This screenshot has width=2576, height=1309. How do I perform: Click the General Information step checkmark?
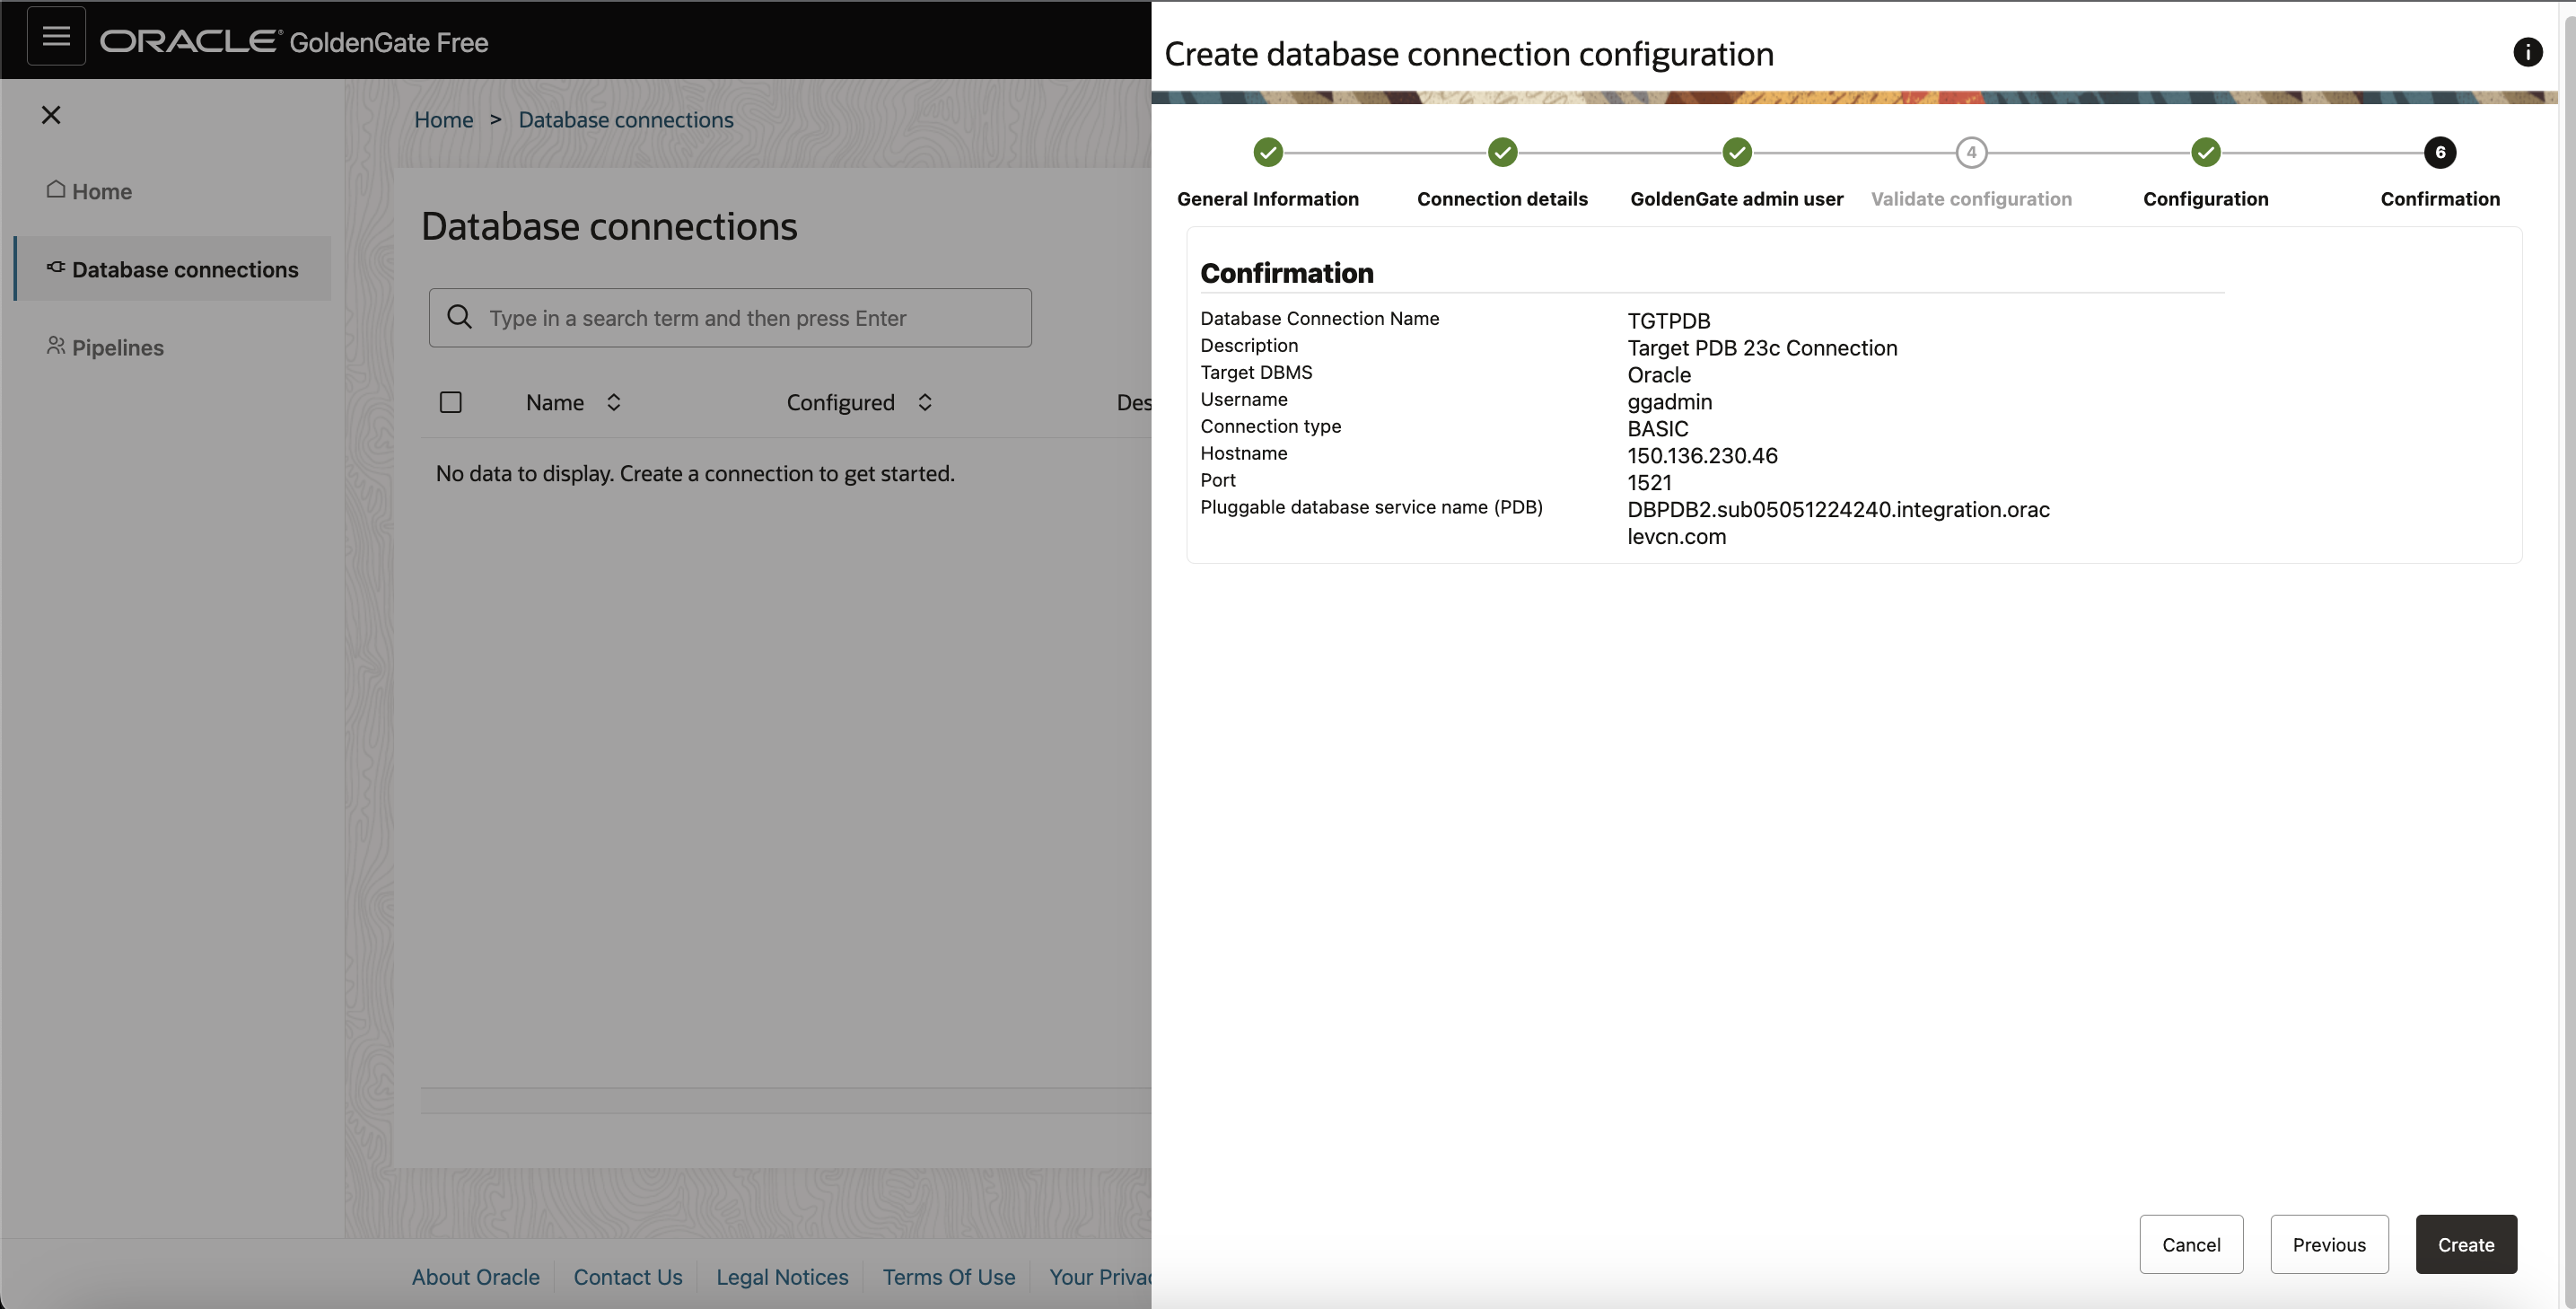point(1268,152)
